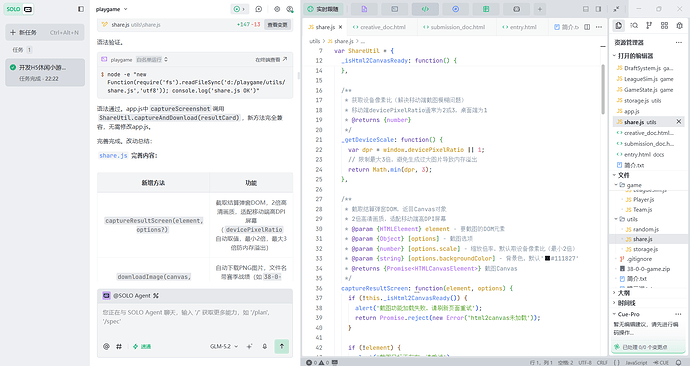
Task: Click the 新任务 new task button
Action: (x=45, y=32)
